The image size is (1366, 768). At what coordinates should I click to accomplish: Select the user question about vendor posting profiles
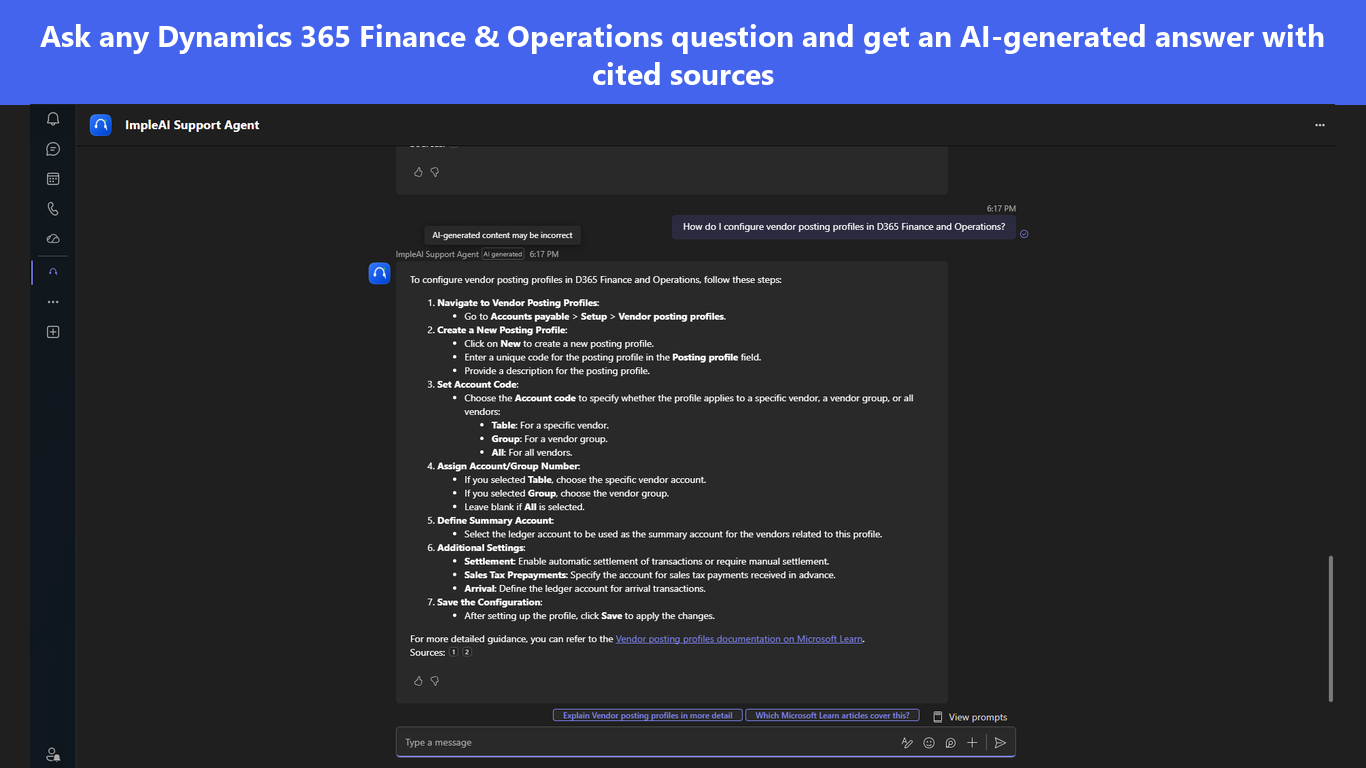pos(844,227)
